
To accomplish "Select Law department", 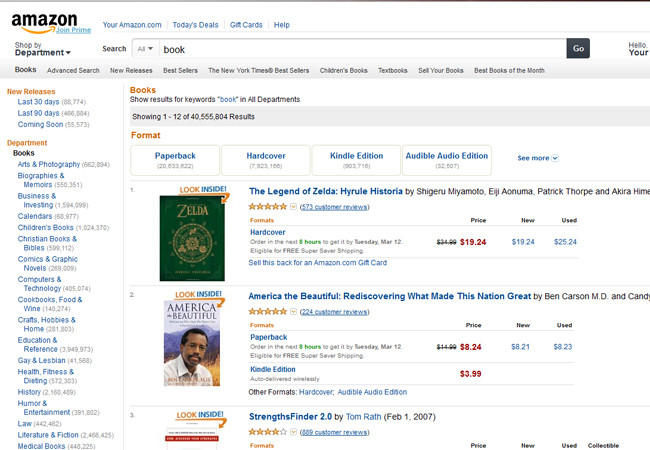I will [x=24, y=423].
